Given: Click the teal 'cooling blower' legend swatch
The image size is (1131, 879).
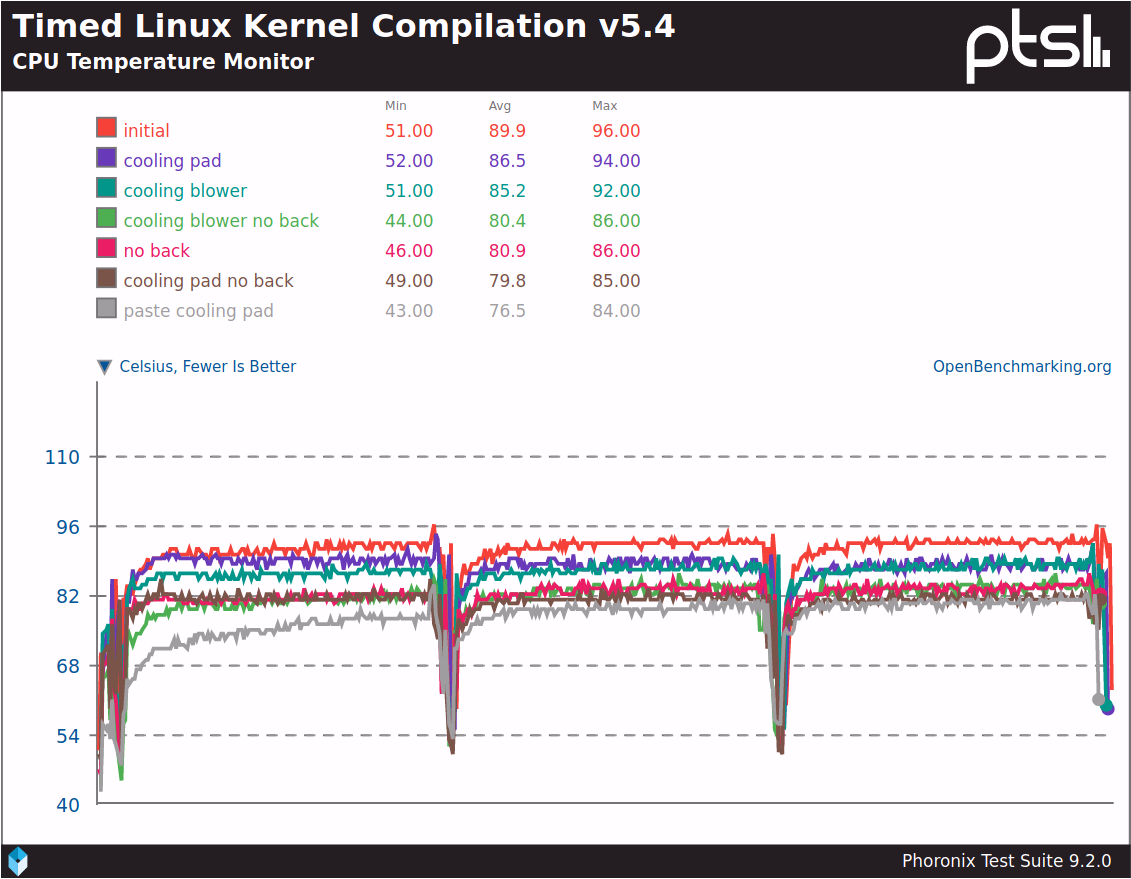Looking at the screenshot, I should [x=106, y=188].
